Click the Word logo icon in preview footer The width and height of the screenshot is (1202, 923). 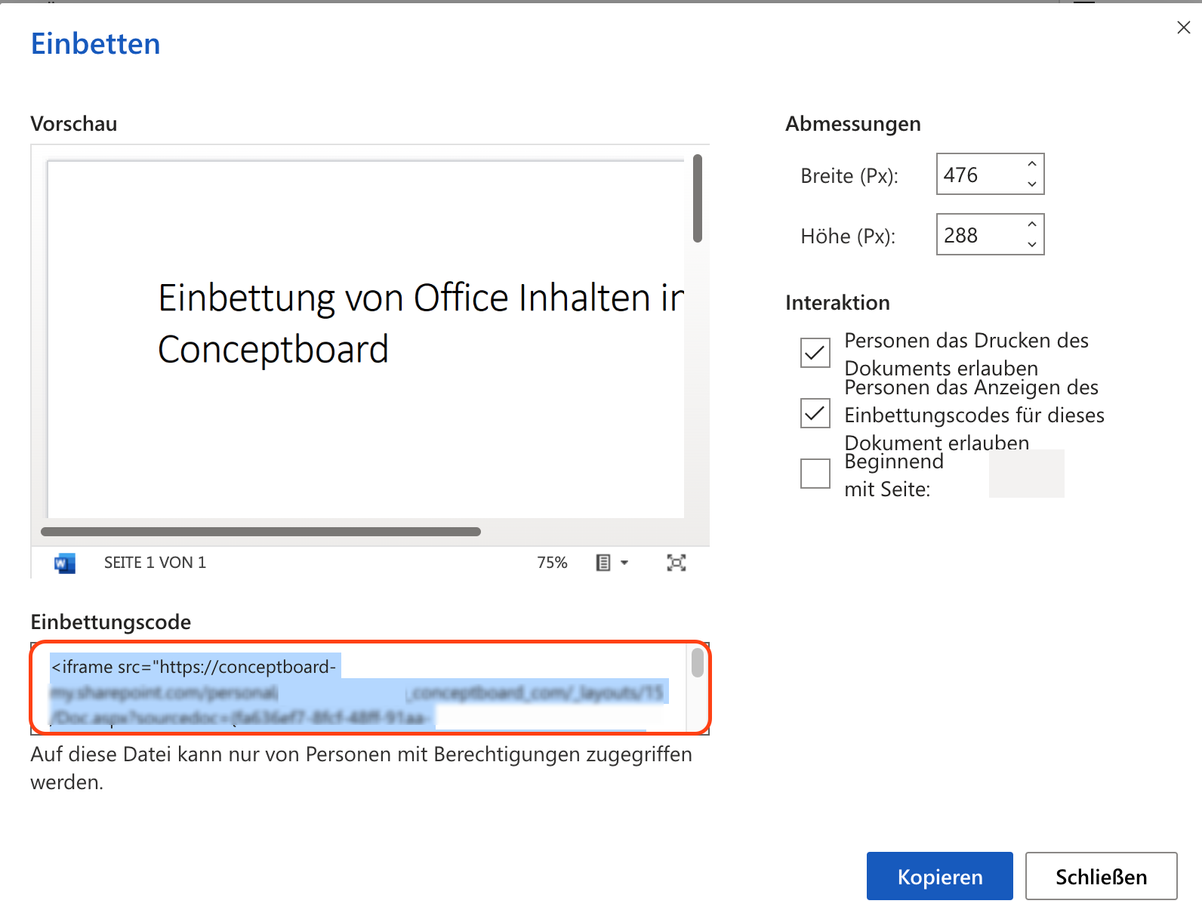65,563
